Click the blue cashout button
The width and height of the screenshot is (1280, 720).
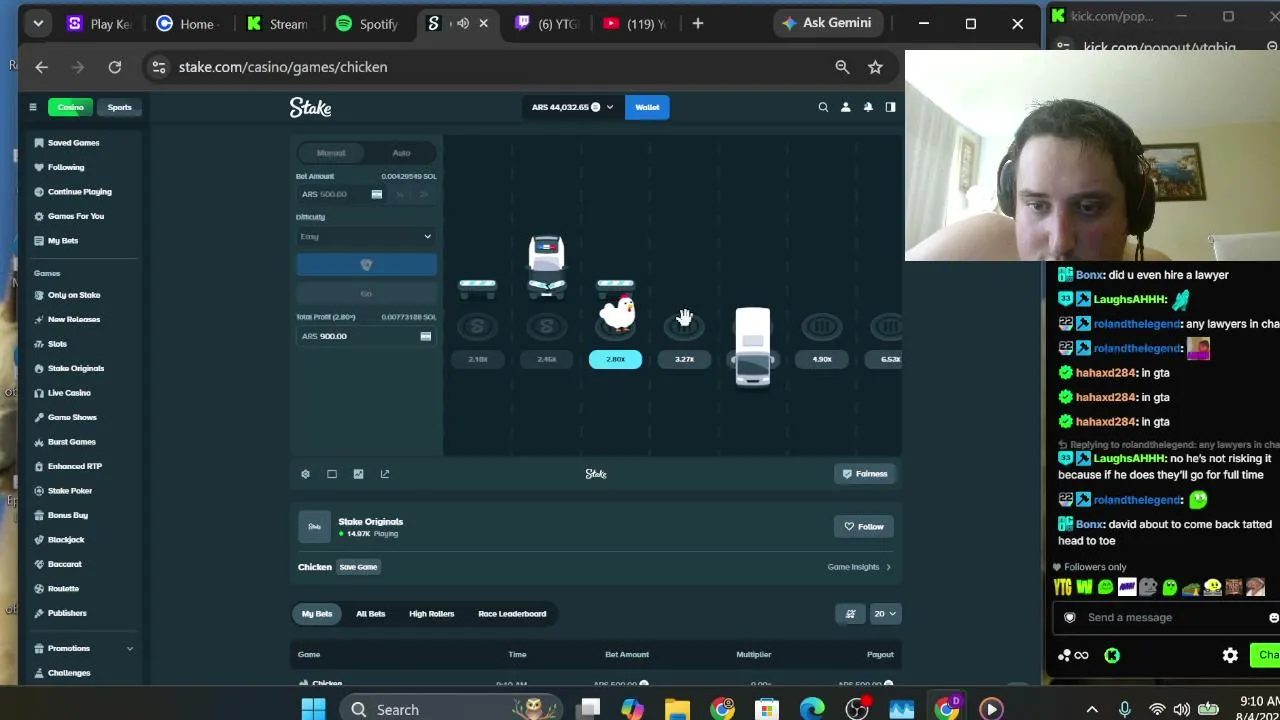(366, 265)
